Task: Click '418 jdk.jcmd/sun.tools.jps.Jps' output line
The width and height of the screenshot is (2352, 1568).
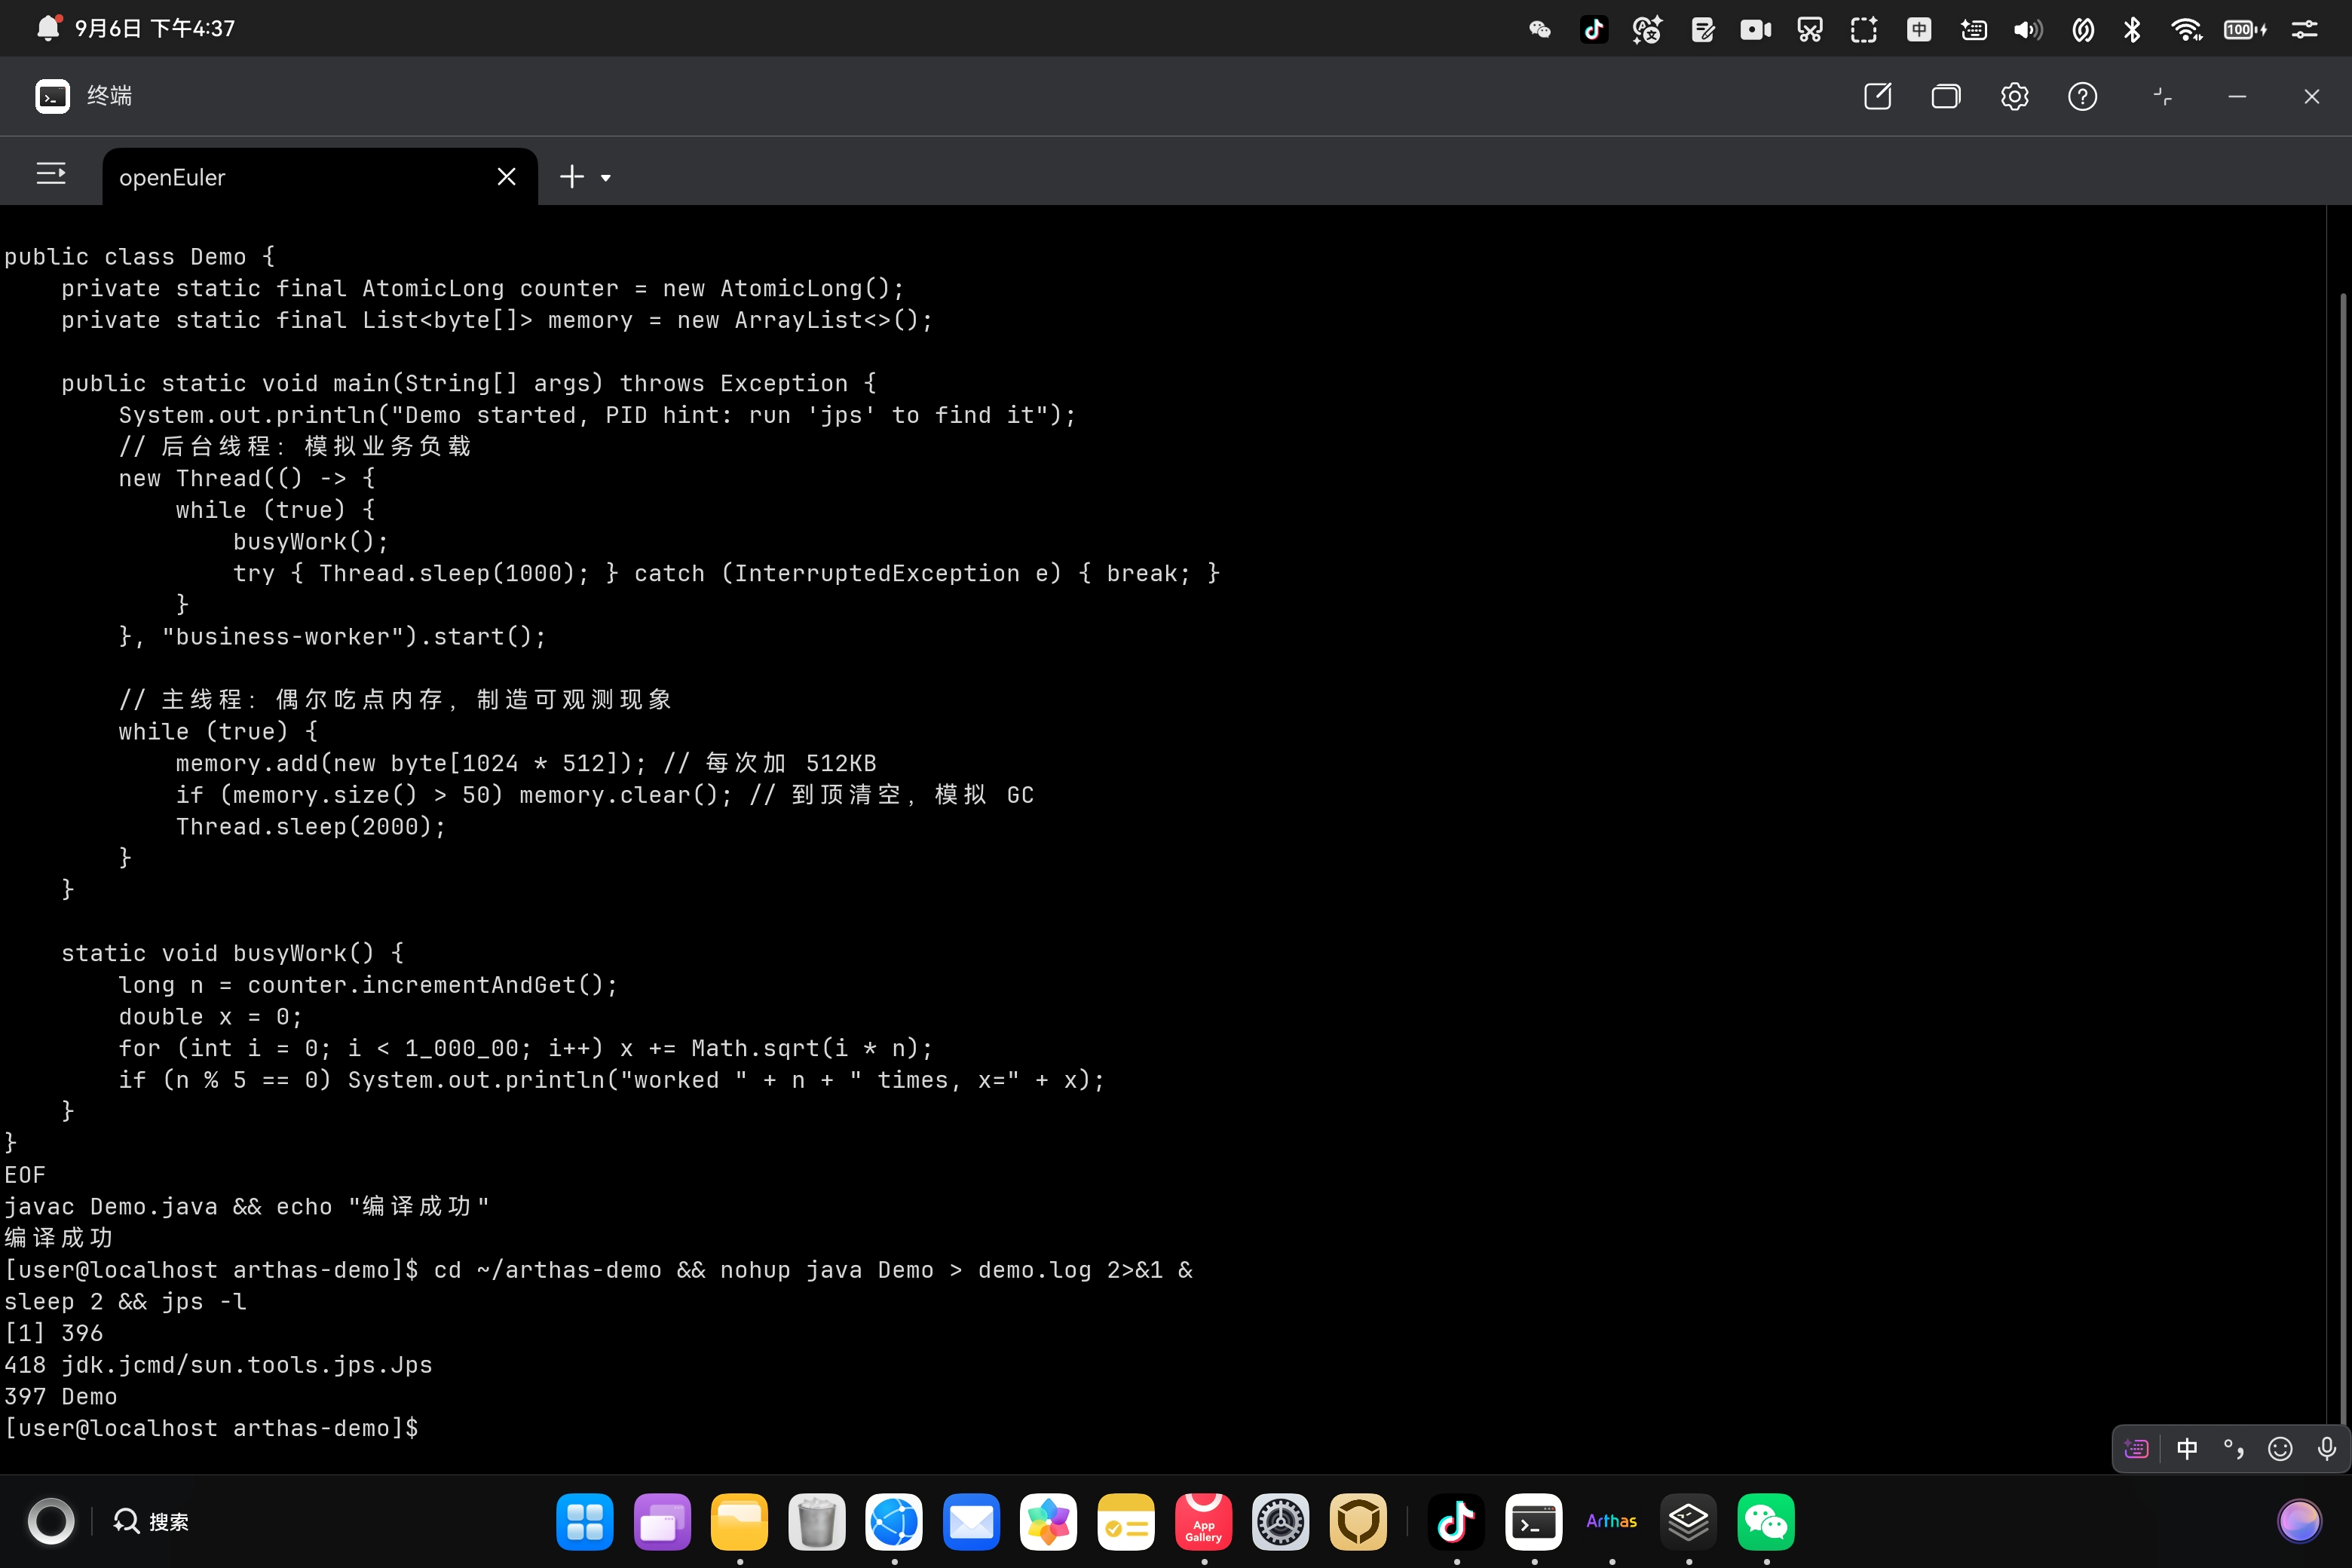Action: click(x=218, y=1364)
